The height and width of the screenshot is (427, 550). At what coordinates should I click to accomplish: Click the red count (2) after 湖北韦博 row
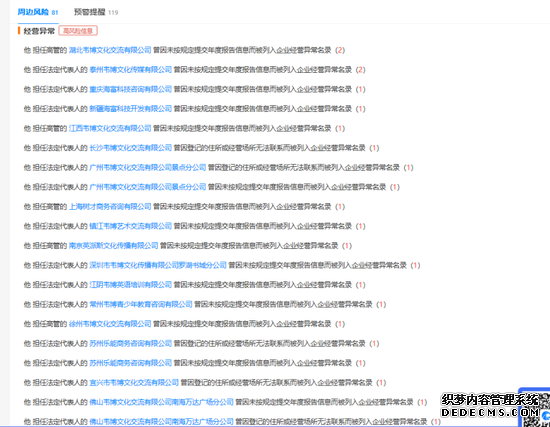click(340, 50)
